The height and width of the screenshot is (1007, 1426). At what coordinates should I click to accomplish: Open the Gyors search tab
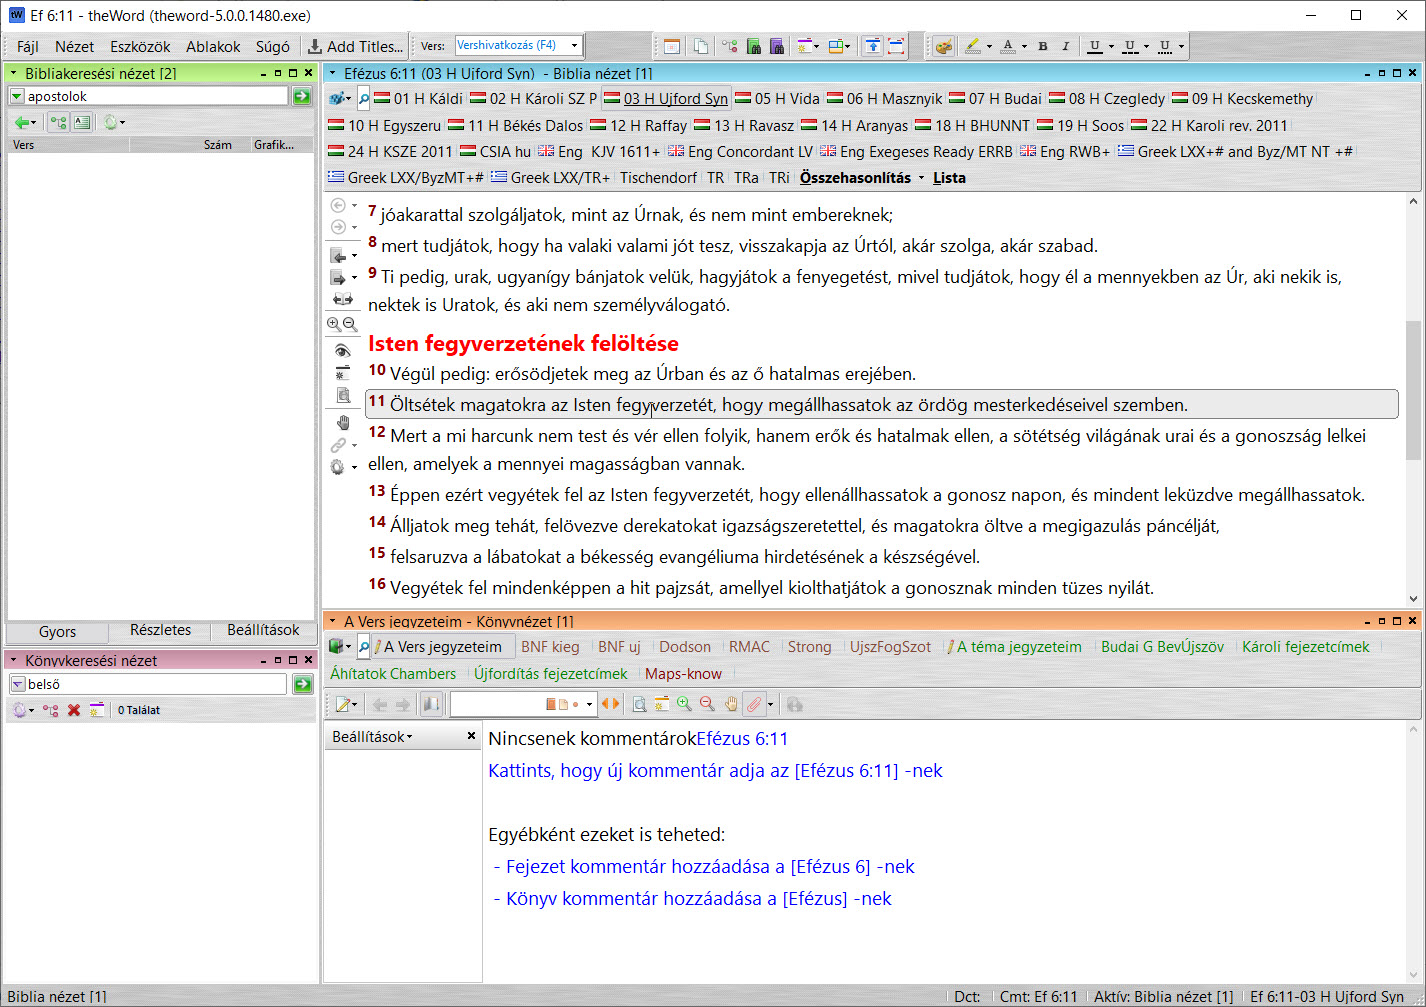57,631
